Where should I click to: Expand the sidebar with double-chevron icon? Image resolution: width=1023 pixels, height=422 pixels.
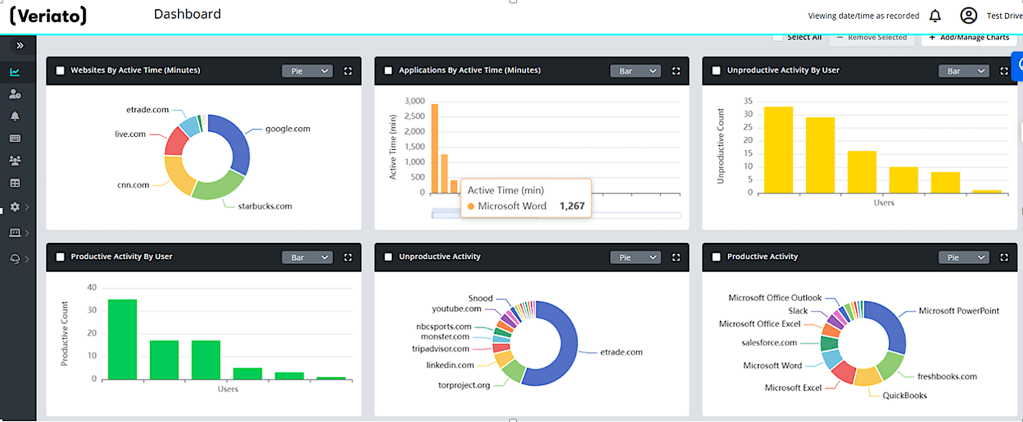tap(19, 46)
